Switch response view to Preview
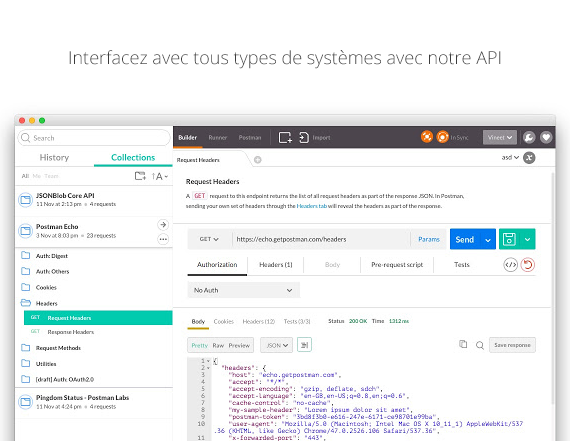 click(239, 345)
